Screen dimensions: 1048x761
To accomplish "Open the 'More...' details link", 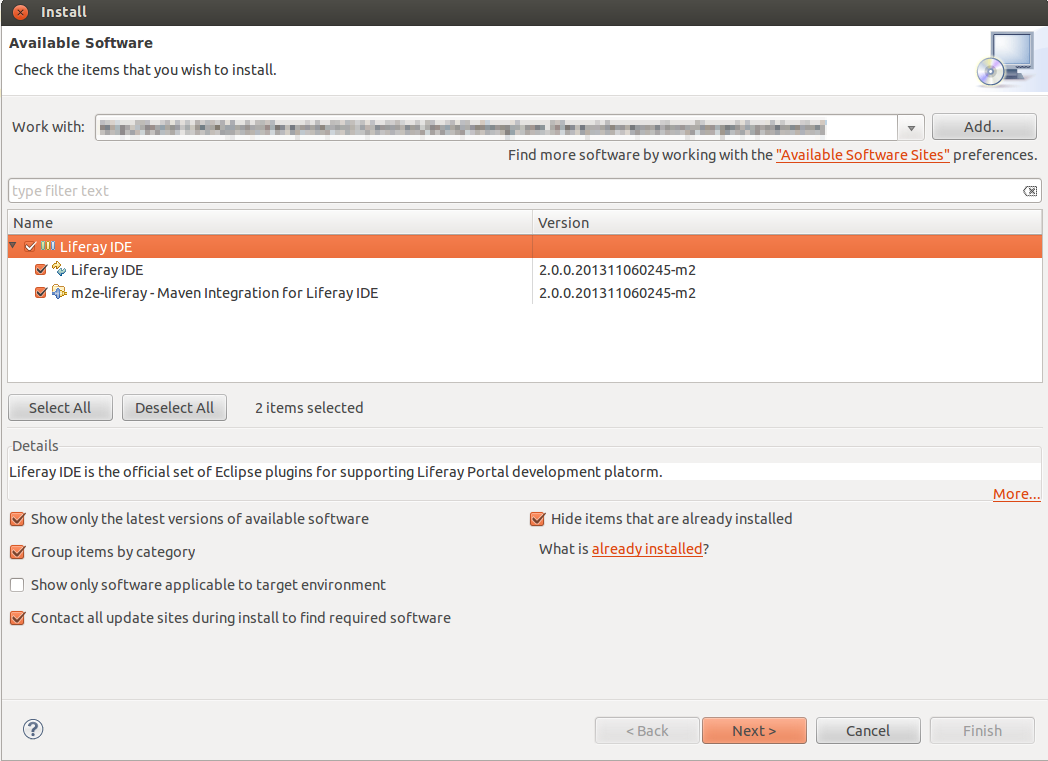I will point(1016,494).
